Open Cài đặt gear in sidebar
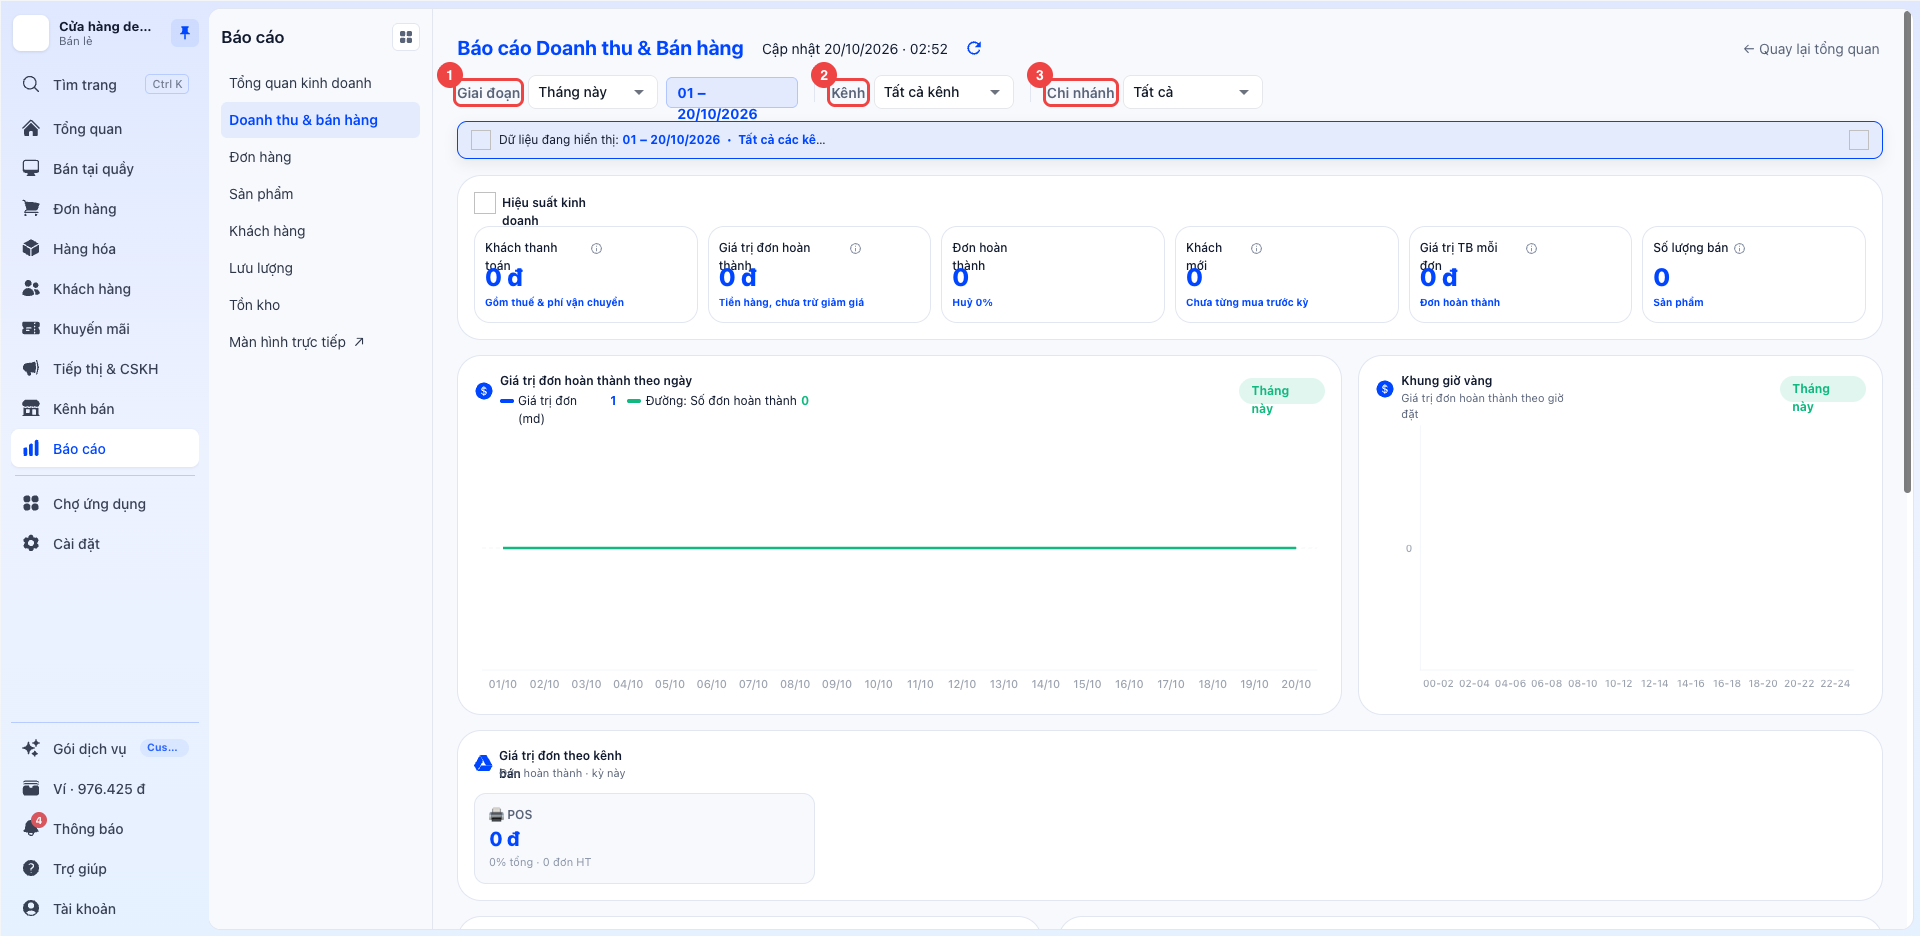This screenshot has height=936, width=1920. coord(32,543)
